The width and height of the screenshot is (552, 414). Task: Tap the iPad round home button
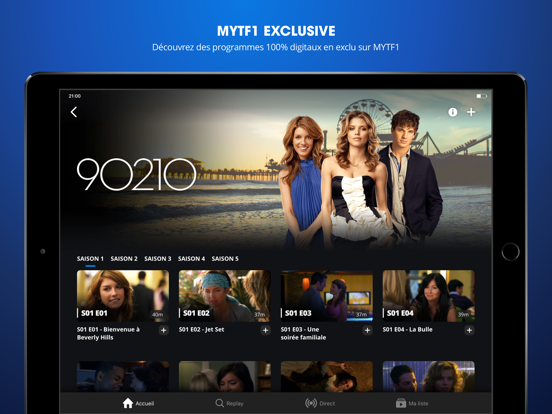click(510, 252)
